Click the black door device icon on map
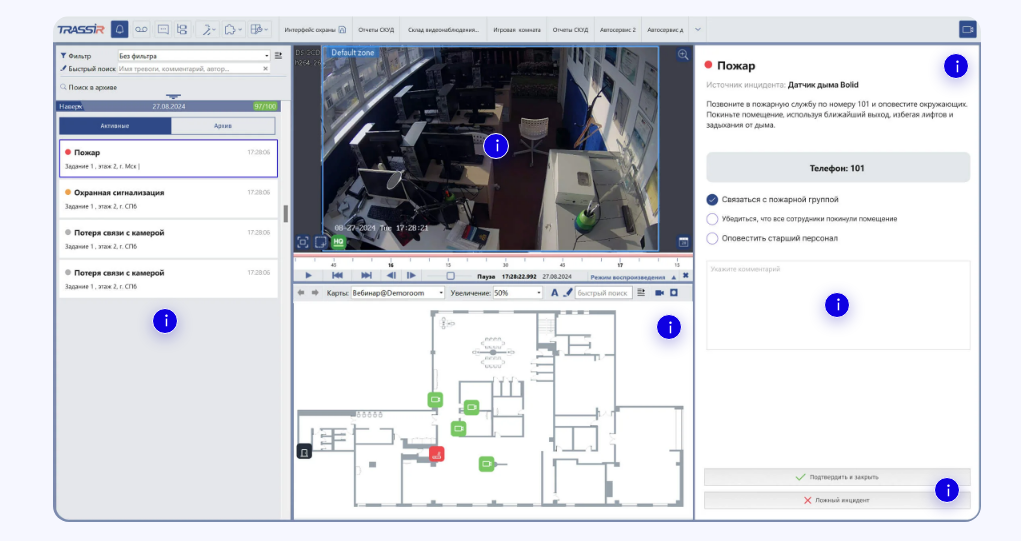Image resolution: width=1021 pixels, height=541 pixels. [304, 451]
